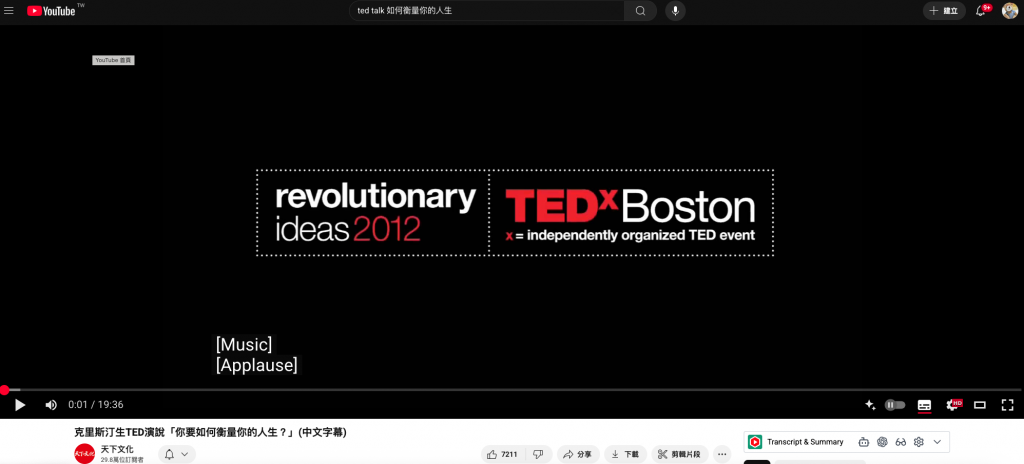Viewport: 1024px width, 464px height.
Task: Open the account avatar menu
Action: (x=1010, y=10)
